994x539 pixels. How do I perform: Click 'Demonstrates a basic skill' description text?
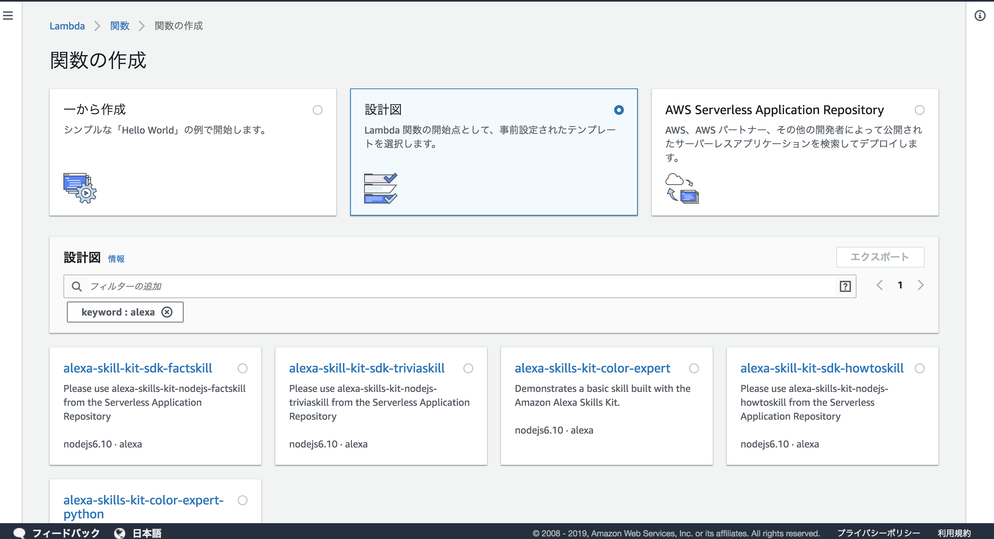602,396
